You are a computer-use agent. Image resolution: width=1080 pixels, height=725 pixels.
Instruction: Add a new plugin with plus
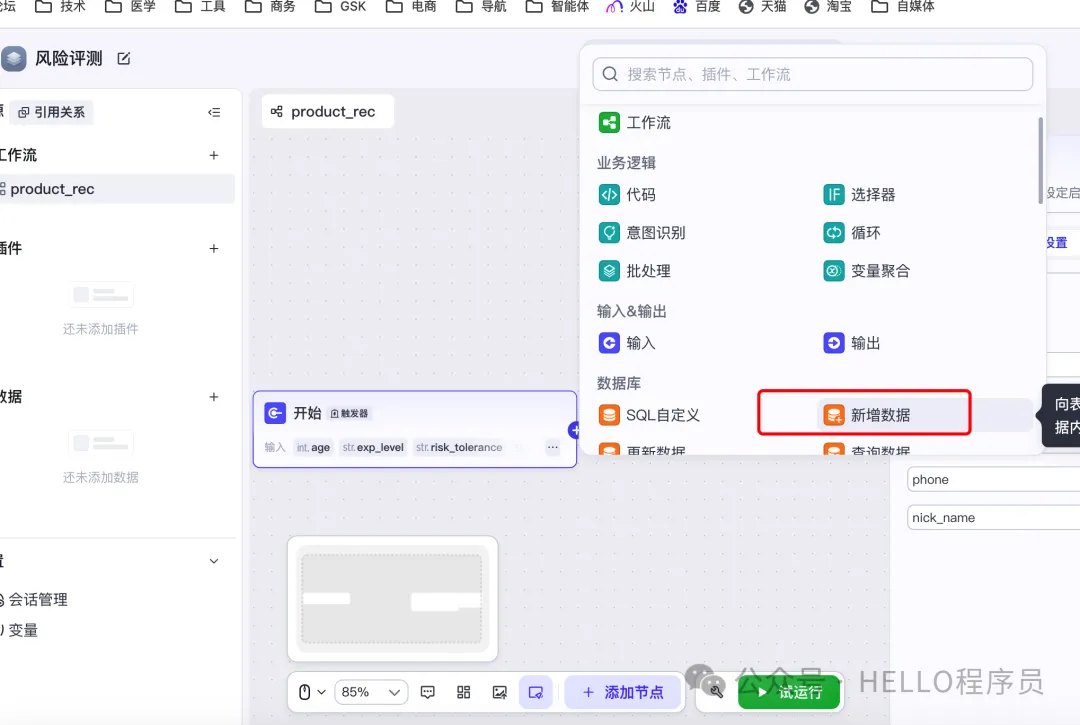point(214,249)
